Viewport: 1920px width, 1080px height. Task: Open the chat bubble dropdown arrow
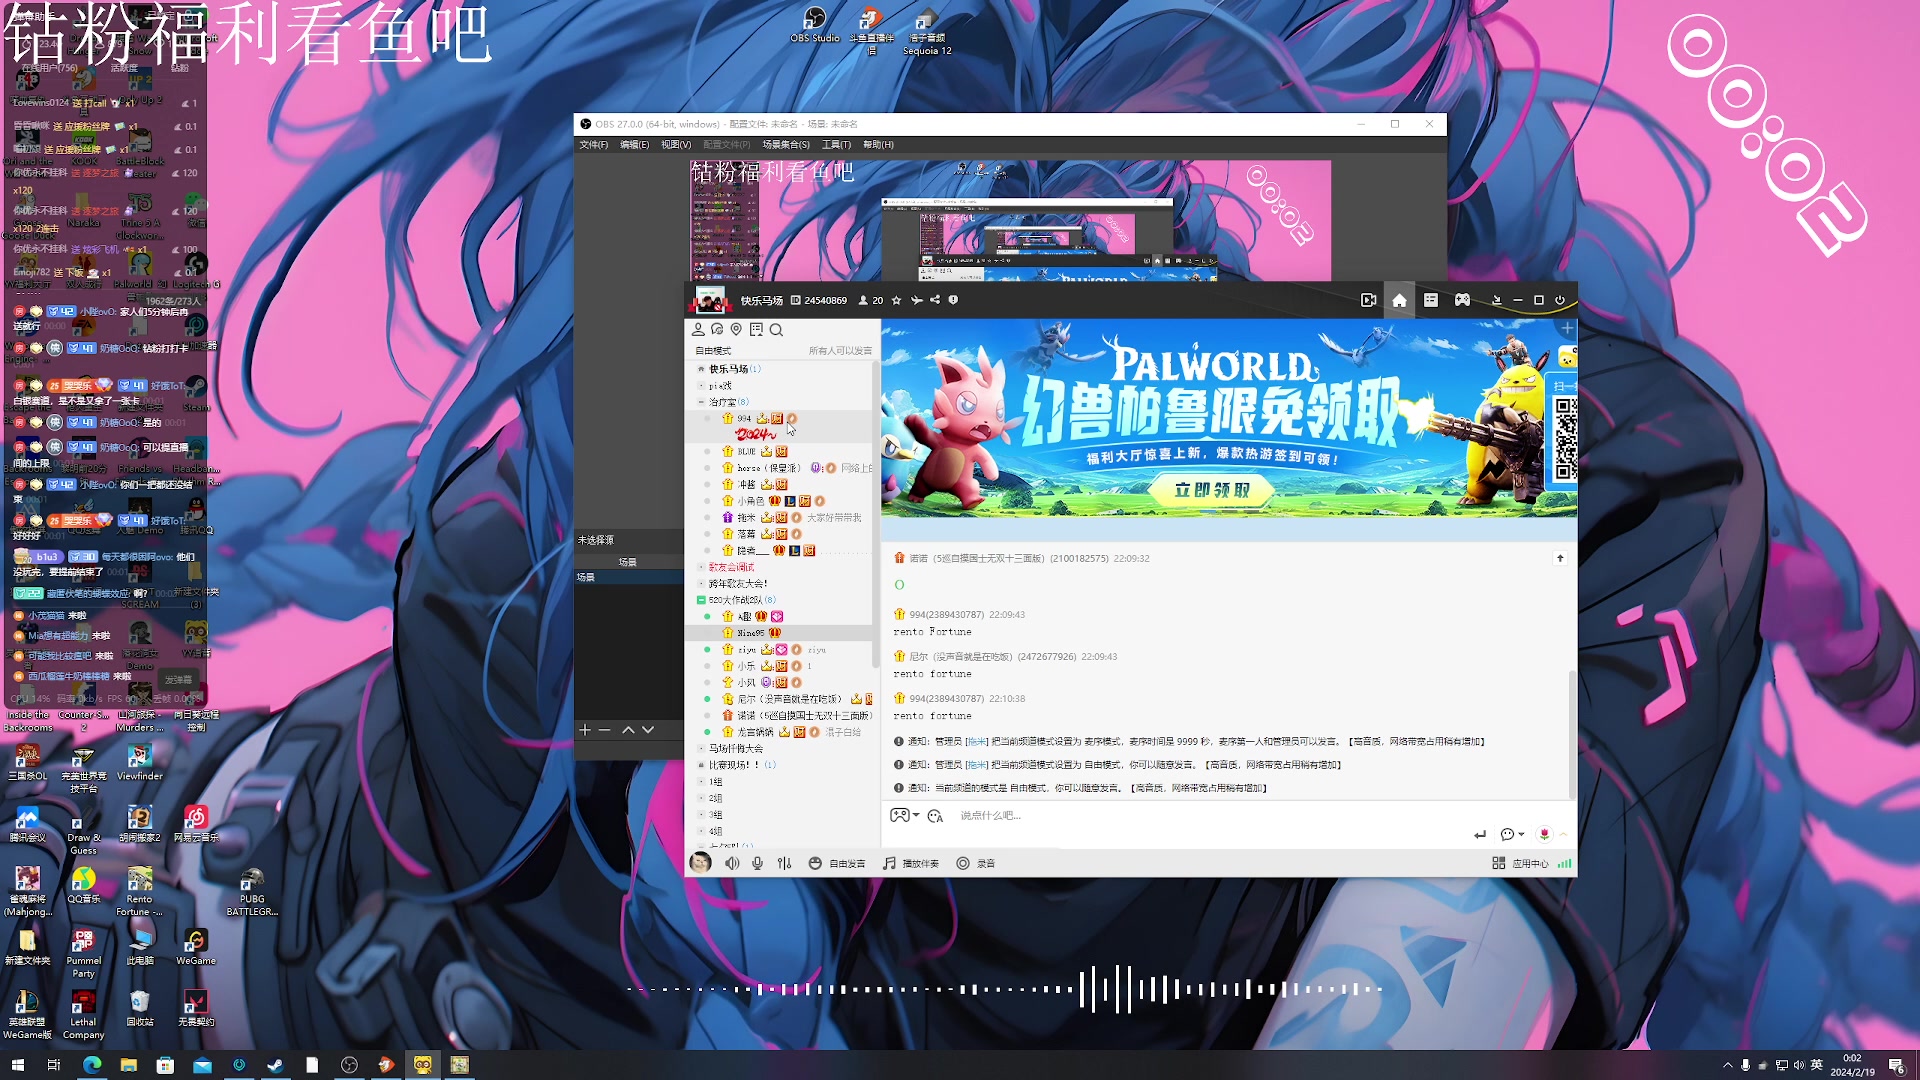[1521, 834]
